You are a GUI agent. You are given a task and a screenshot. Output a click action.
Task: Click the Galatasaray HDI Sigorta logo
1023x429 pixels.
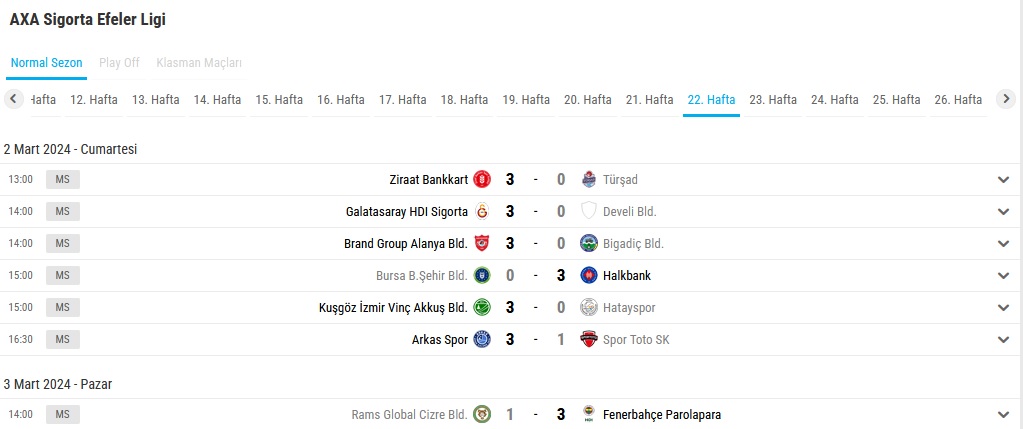tap(482, 211)
